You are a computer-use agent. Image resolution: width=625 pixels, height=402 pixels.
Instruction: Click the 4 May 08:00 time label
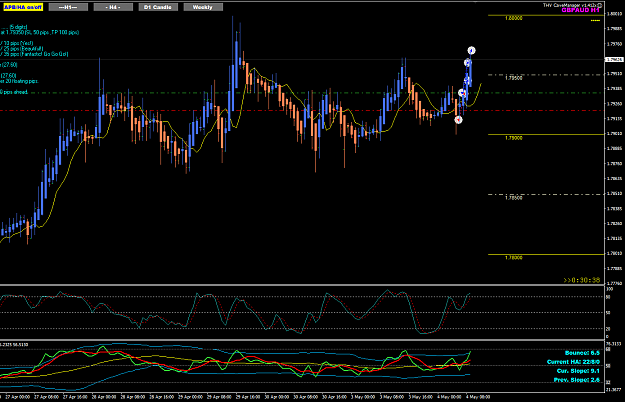pyautogui.click(x=478, y=397)
